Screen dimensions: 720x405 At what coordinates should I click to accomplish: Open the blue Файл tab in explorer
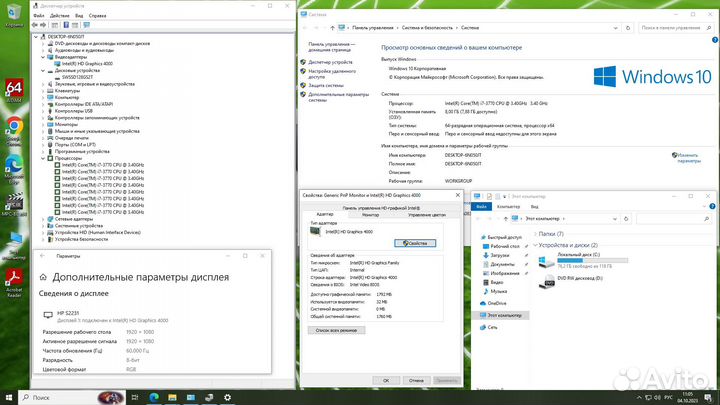pos(481,207)
